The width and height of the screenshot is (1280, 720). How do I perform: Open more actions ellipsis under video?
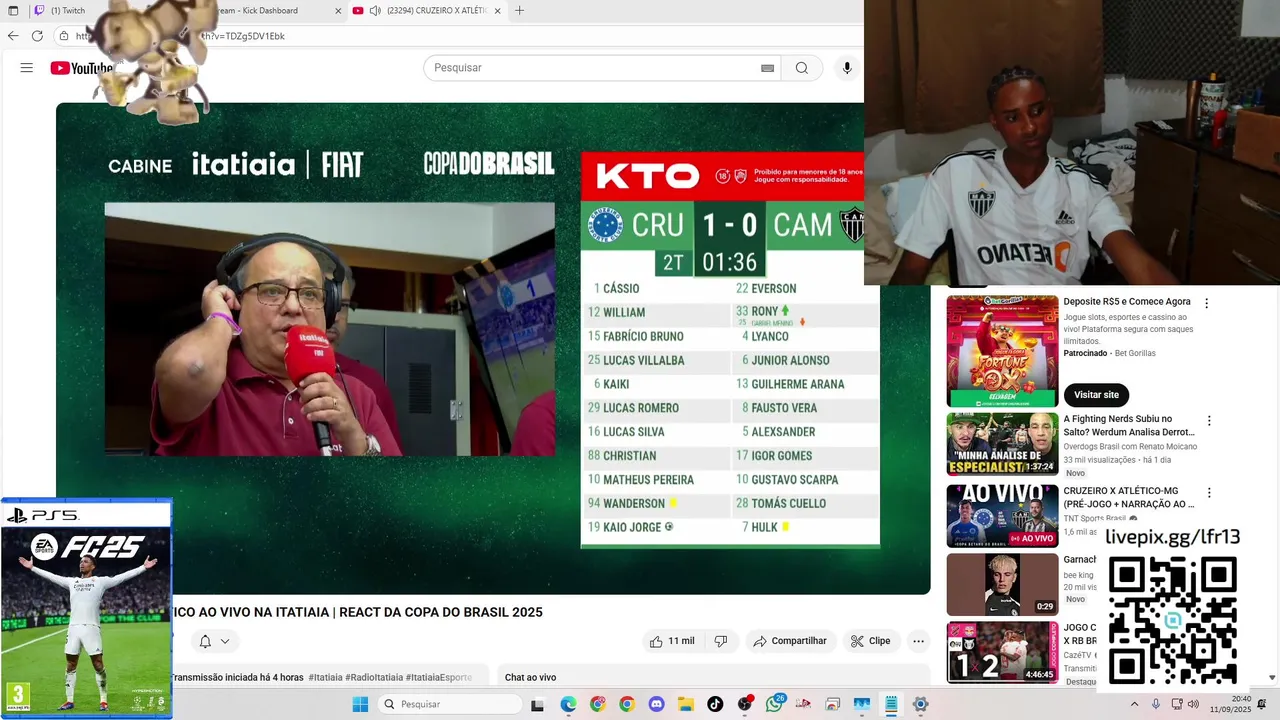pyautogui.click(x=918, y=641)
